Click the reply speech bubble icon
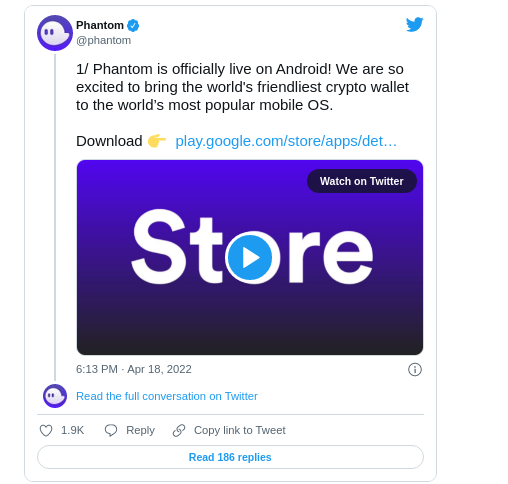The image size is (508, 484). pos(111,430)
